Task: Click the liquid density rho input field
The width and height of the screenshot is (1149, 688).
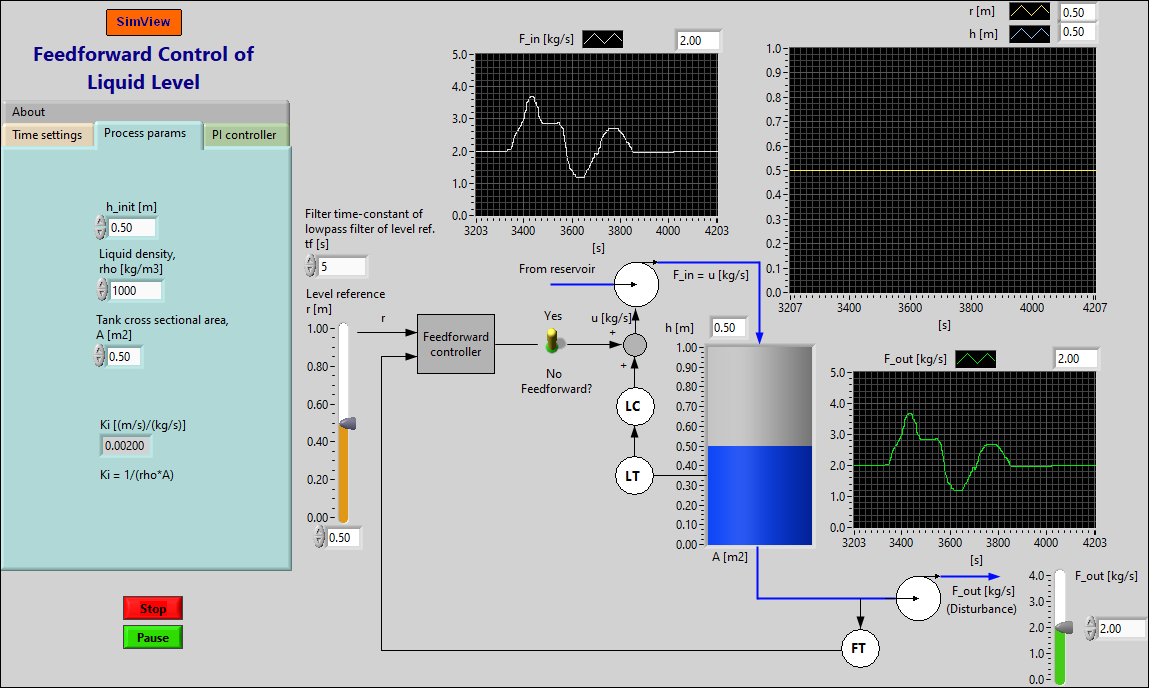Action: click(135, 290)
